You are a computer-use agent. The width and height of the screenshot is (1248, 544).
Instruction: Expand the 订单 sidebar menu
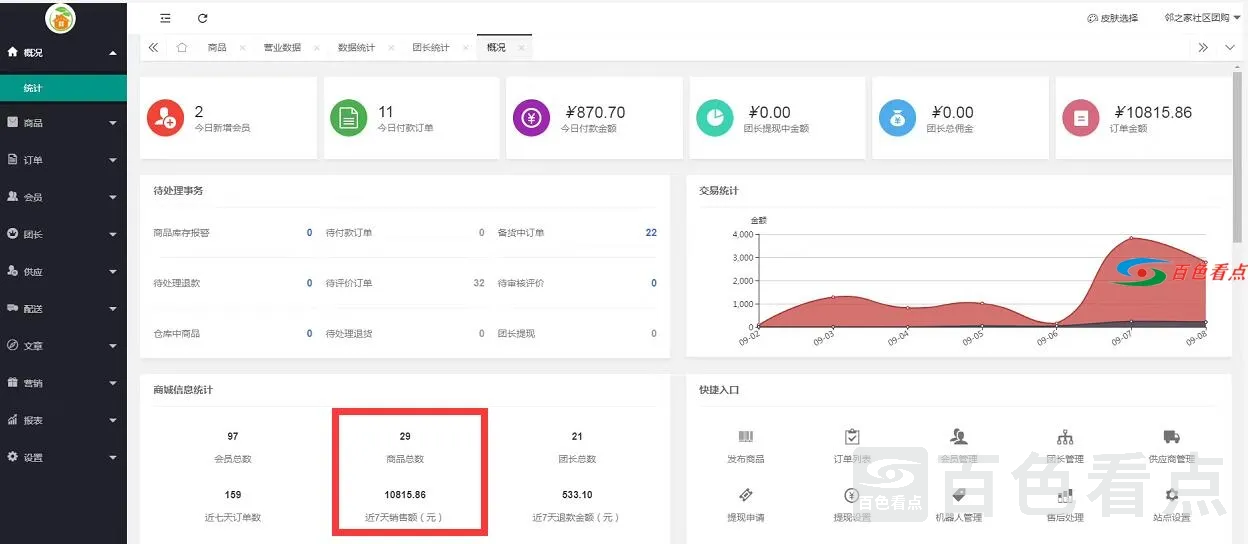coord(63,160)
